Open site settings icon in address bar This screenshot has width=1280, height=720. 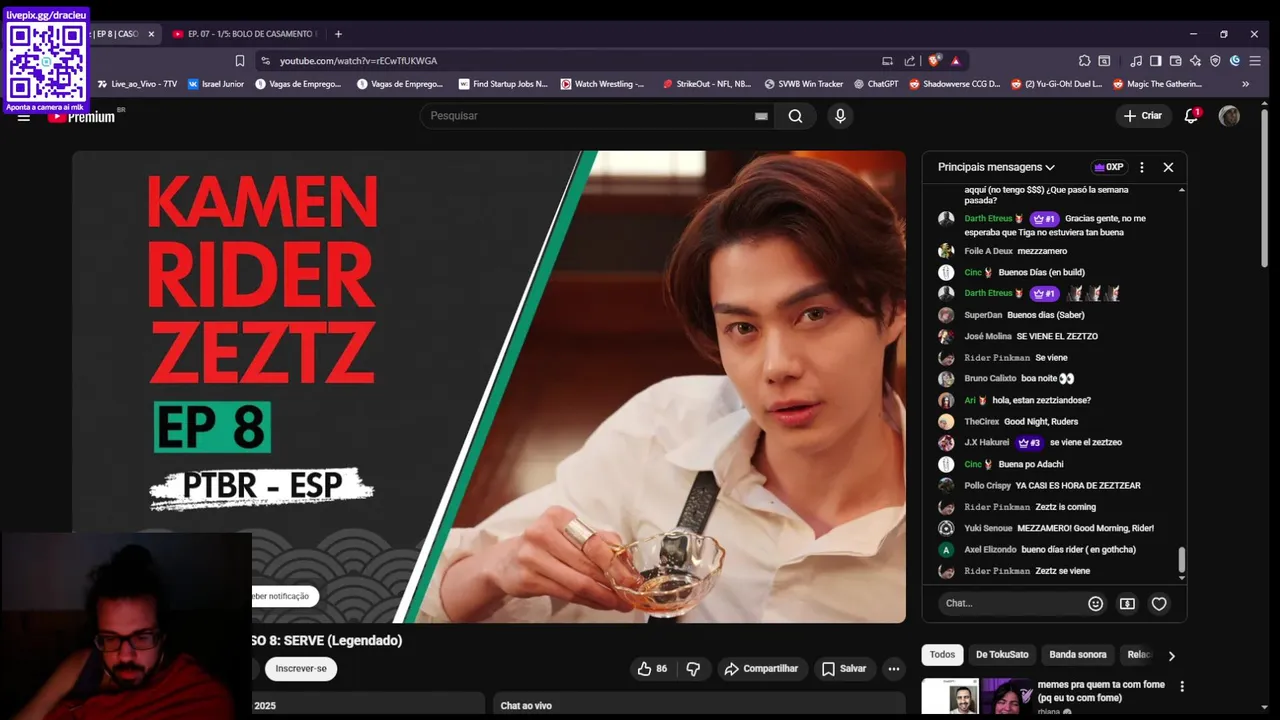coord(265,61)
